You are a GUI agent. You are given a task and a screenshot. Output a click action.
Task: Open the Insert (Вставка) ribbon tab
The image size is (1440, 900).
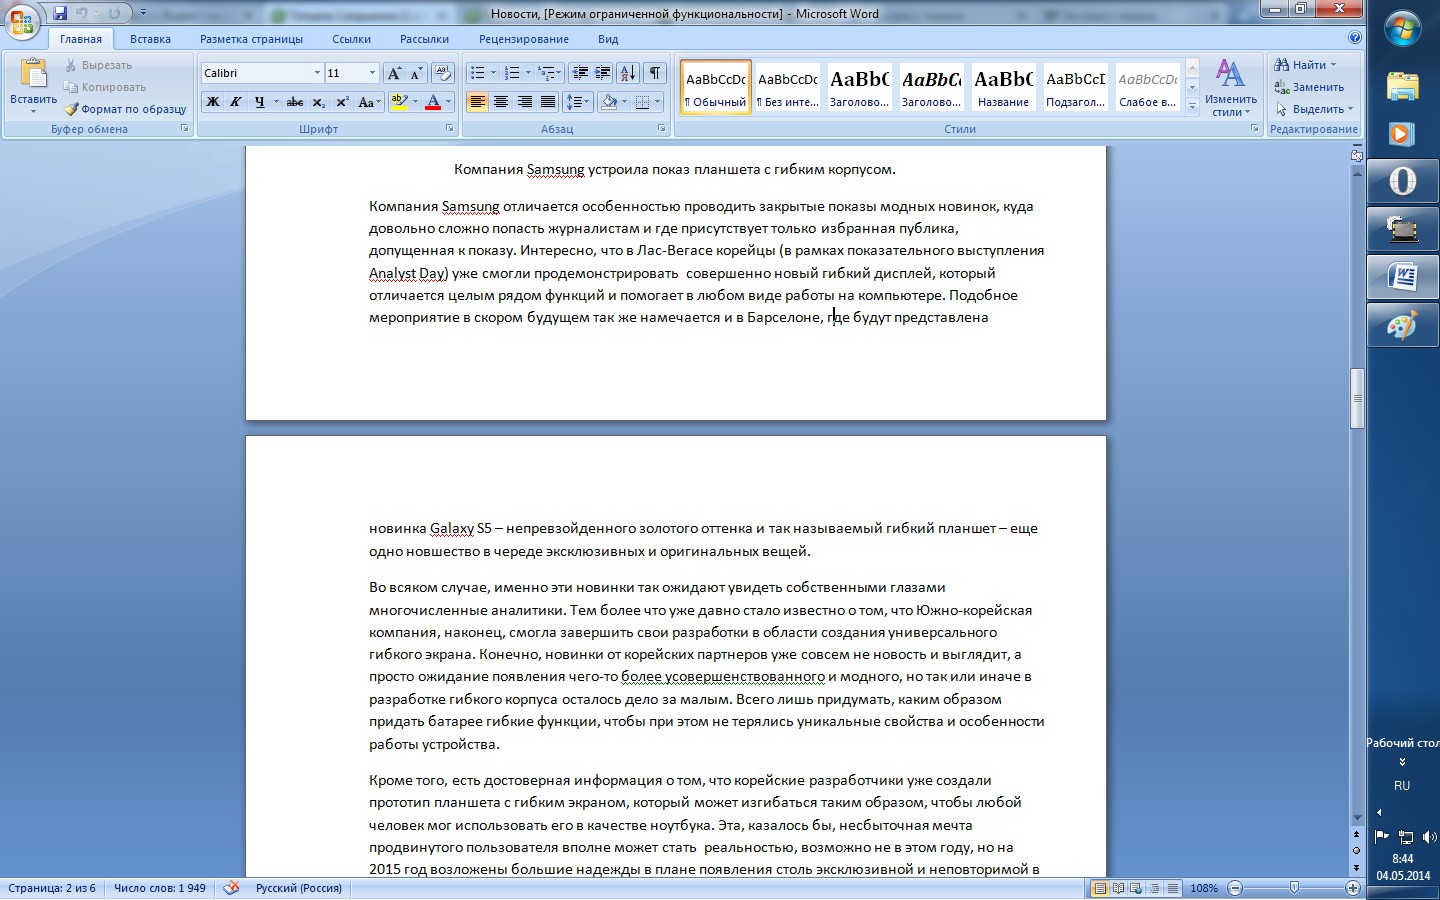click(150, 39)
